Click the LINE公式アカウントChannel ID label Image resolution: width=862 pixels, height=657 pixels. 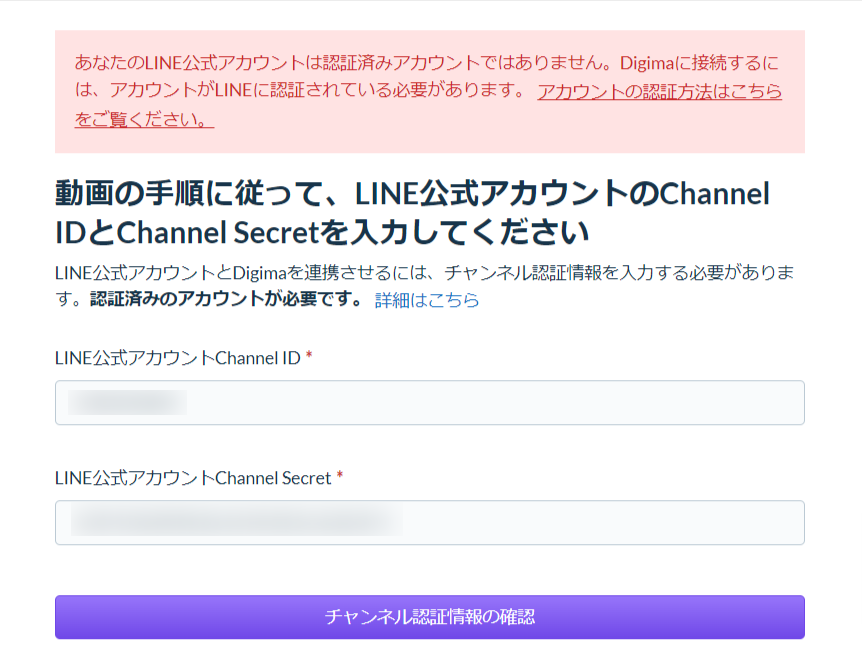click(178, 358)
